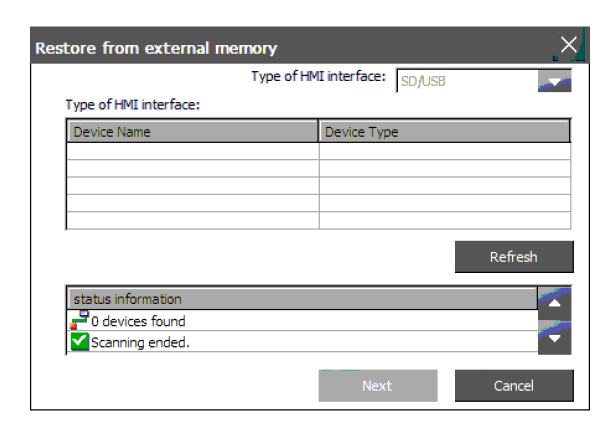612x432 pixels.
Task: Cancel the restore operation
Action: click(x=514, y=385)
